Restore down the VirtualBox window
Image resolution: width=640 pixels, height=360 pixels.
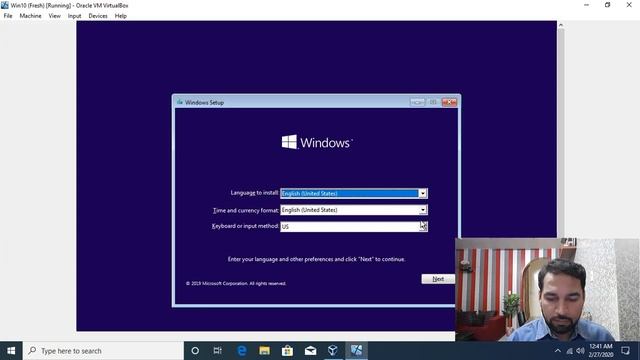(607, 5)
